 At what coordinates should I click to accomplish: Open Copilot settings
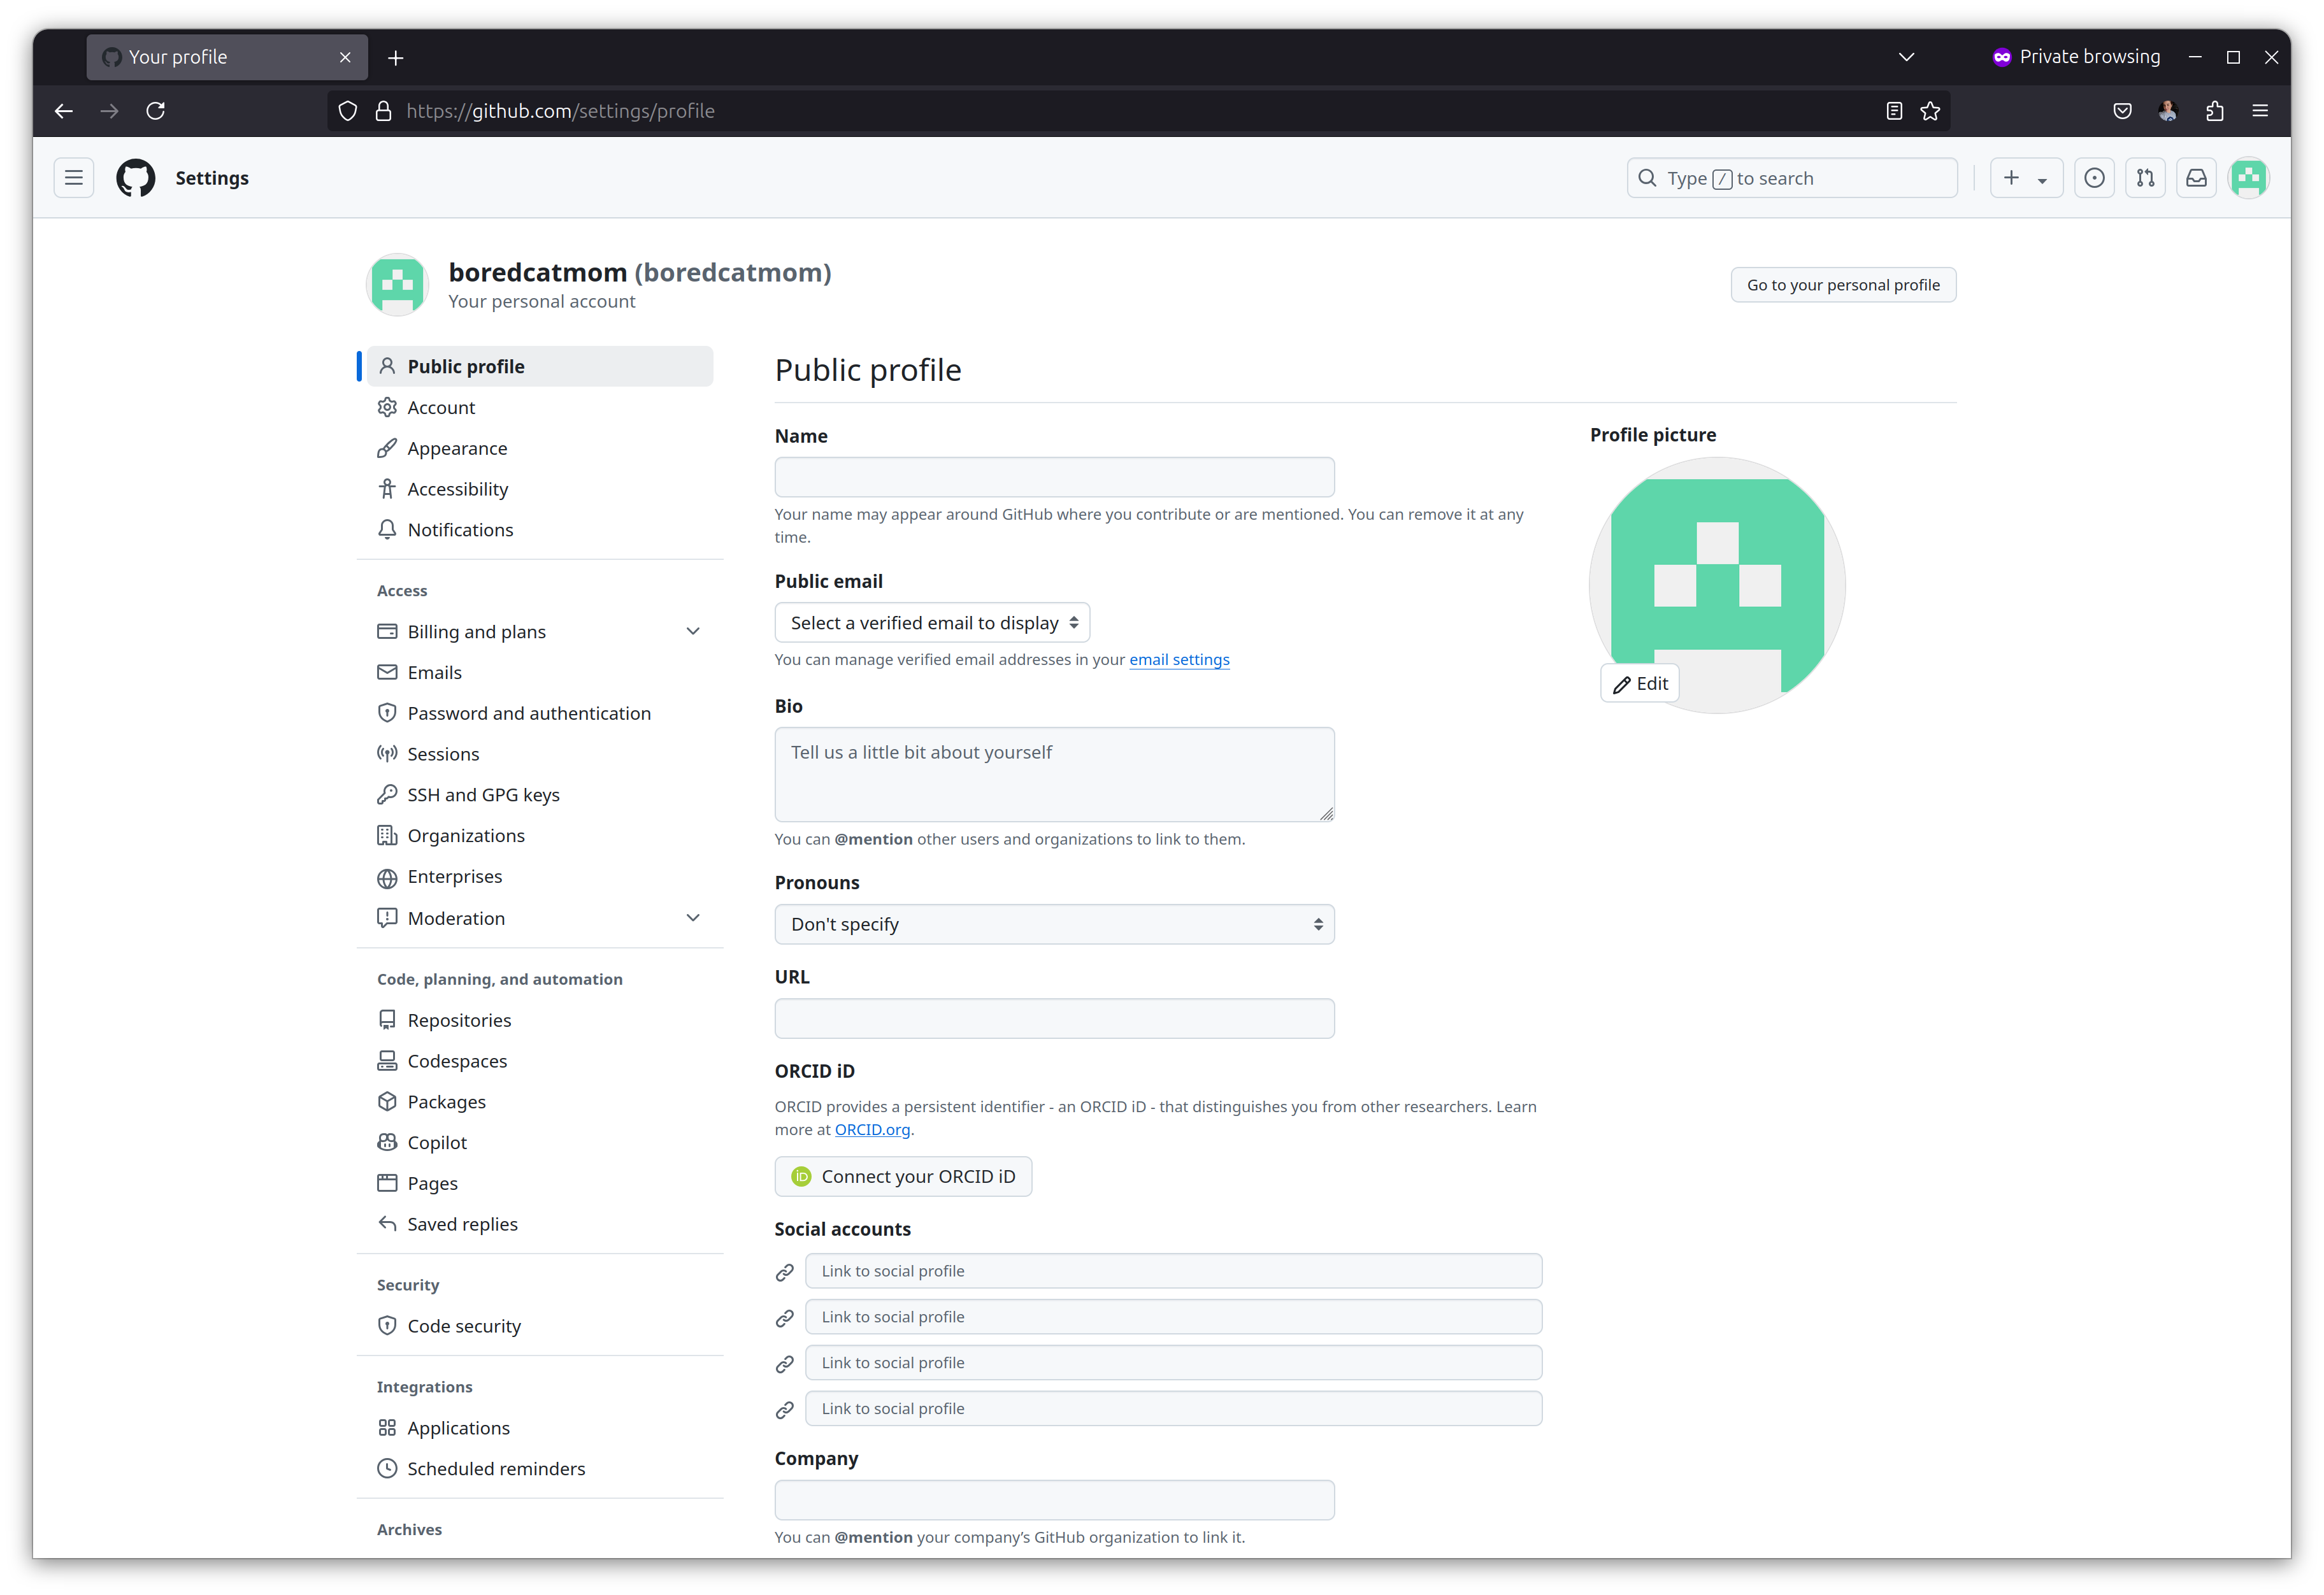click(x=539, y=1142)
